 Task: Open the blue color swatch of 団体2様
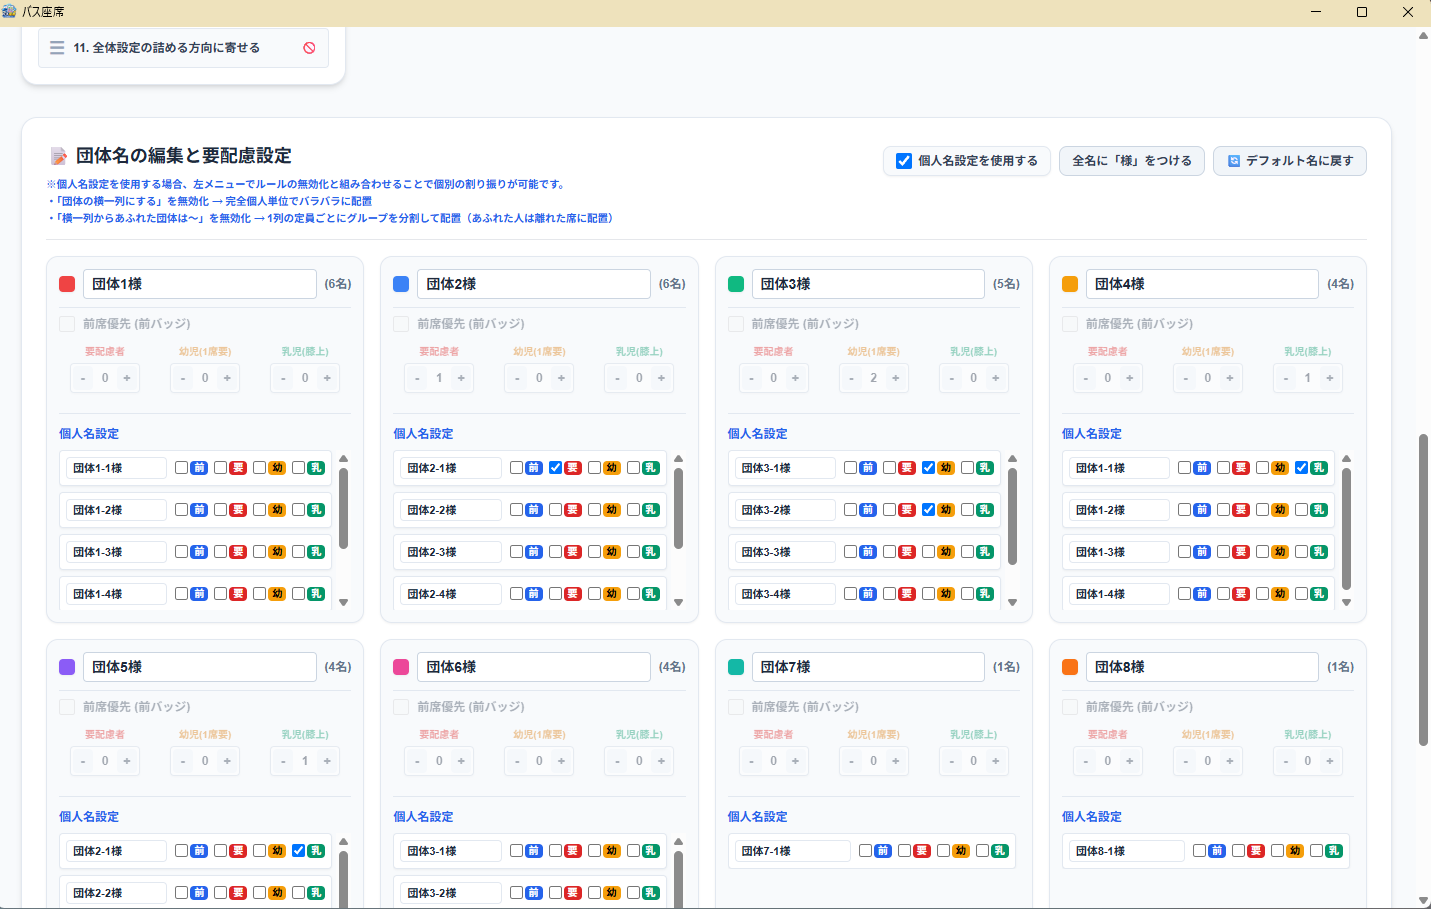pyautogui.click(x=401, y=284)
